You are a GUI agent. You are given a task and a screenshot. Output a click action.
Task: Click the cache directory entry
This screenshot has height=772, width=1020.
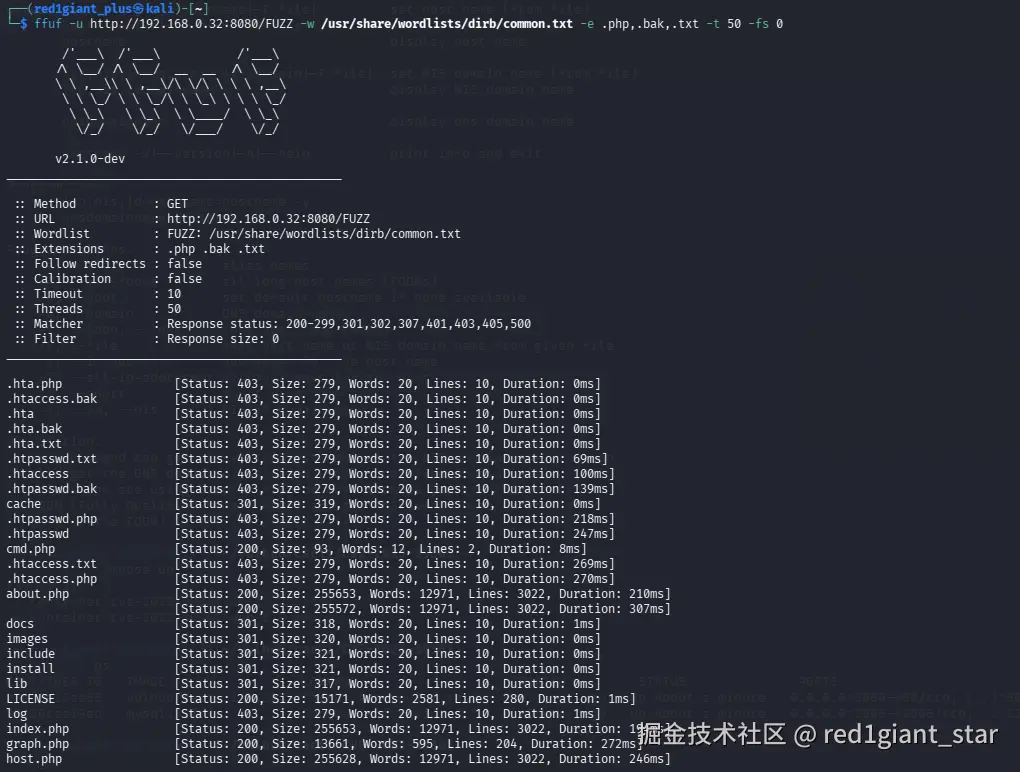(23, 503)
